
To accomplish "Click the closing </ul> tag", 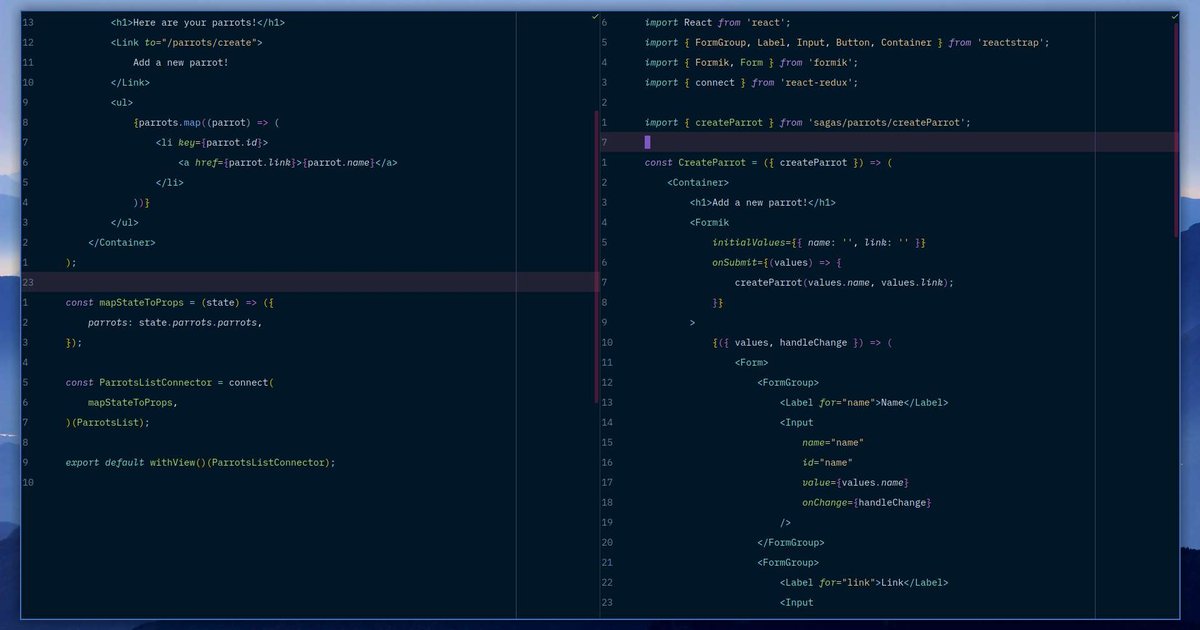I will 125,222.
